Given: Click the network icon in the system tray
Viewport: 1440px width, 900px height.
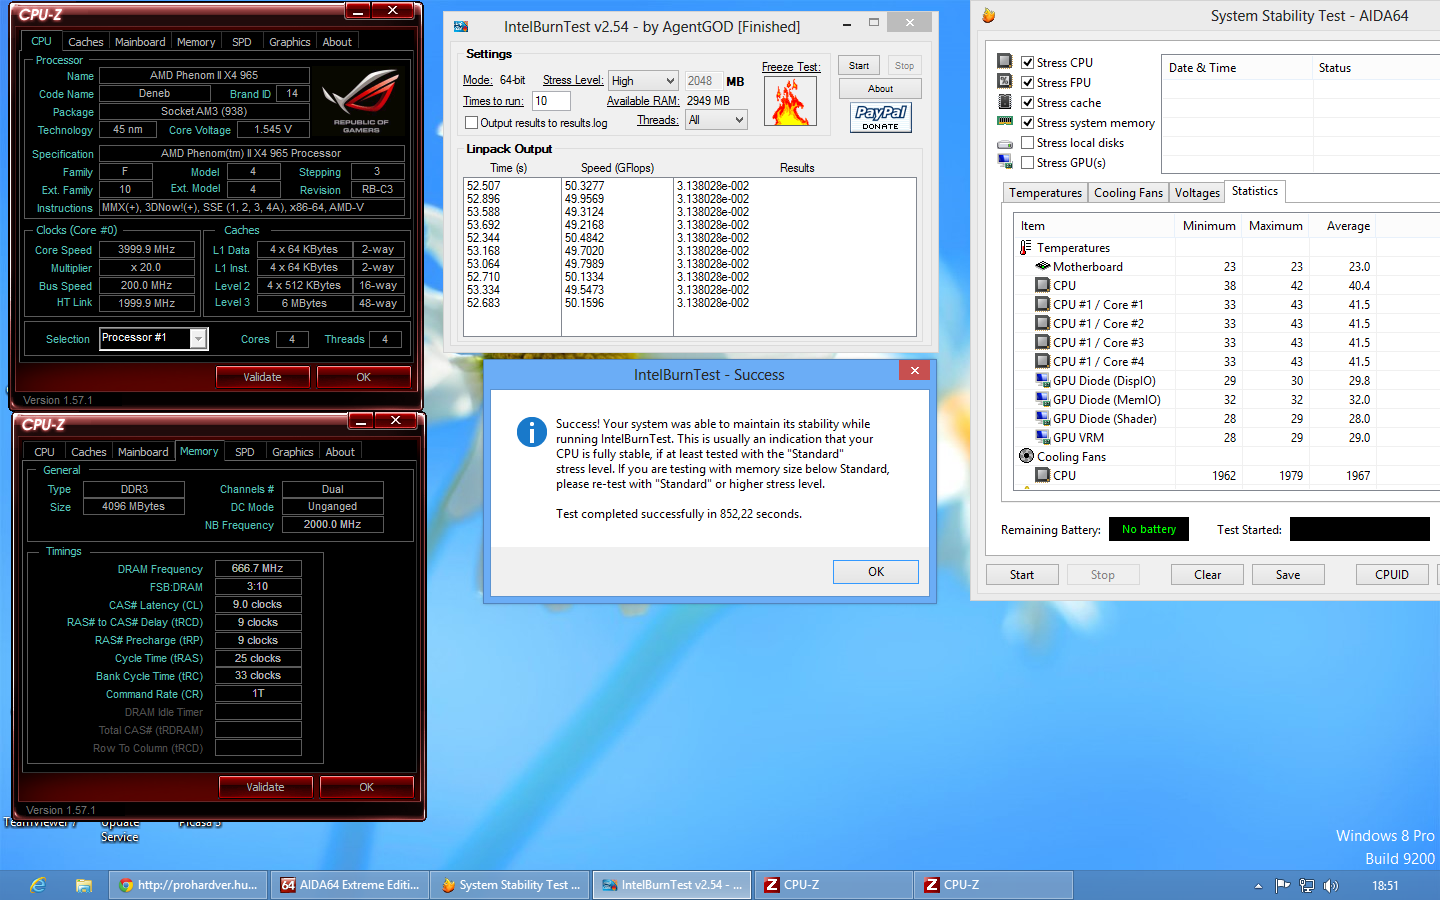Looking at the screenshot, I should pyautogui.click(x=1307, y=885).
